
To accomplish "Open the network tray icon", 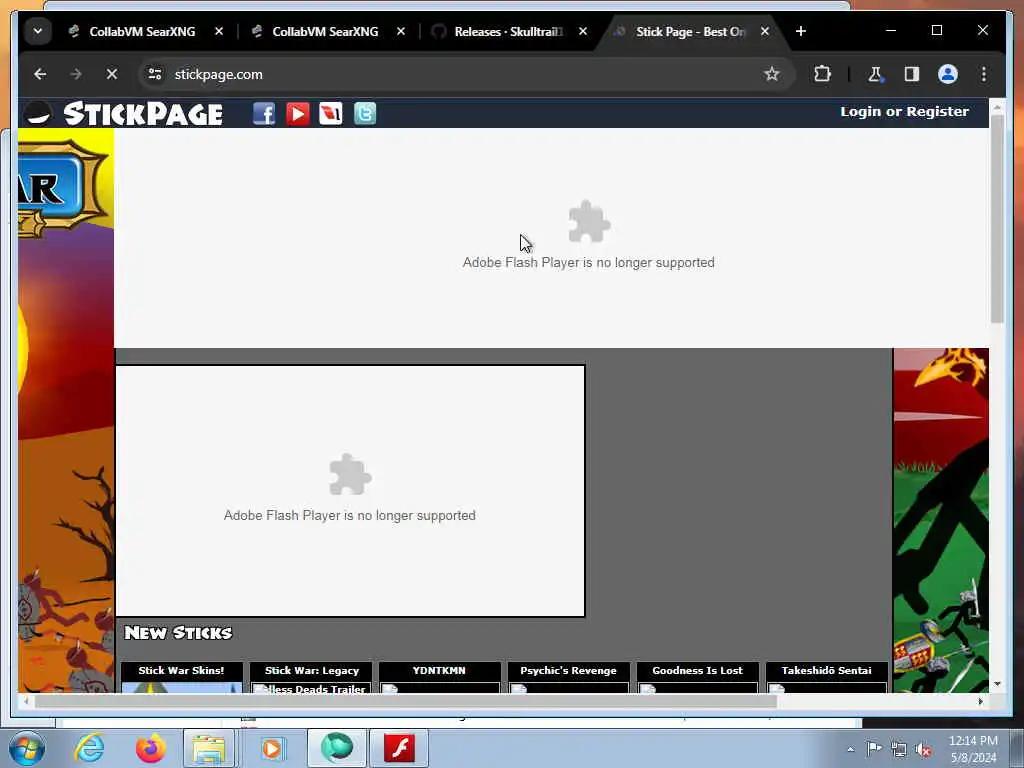I will 899,749.
